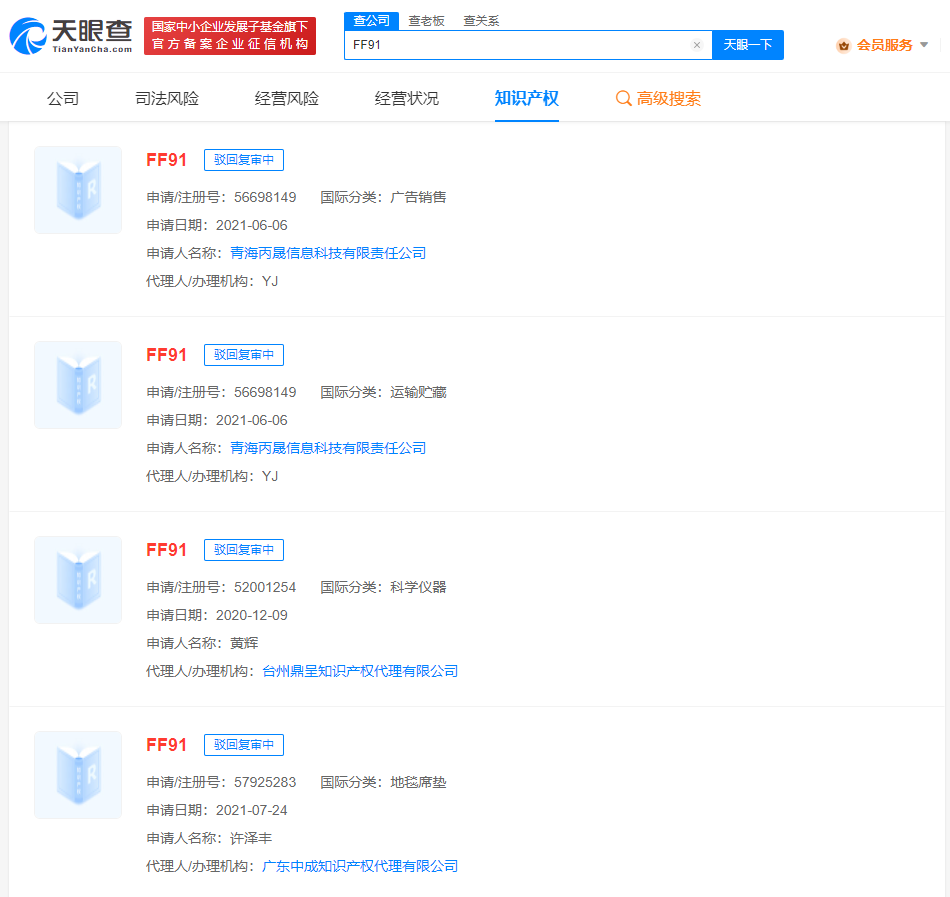Screen dimensions: 950x897
Task: Focus the FF91 search input field
Action: (518, 45)
